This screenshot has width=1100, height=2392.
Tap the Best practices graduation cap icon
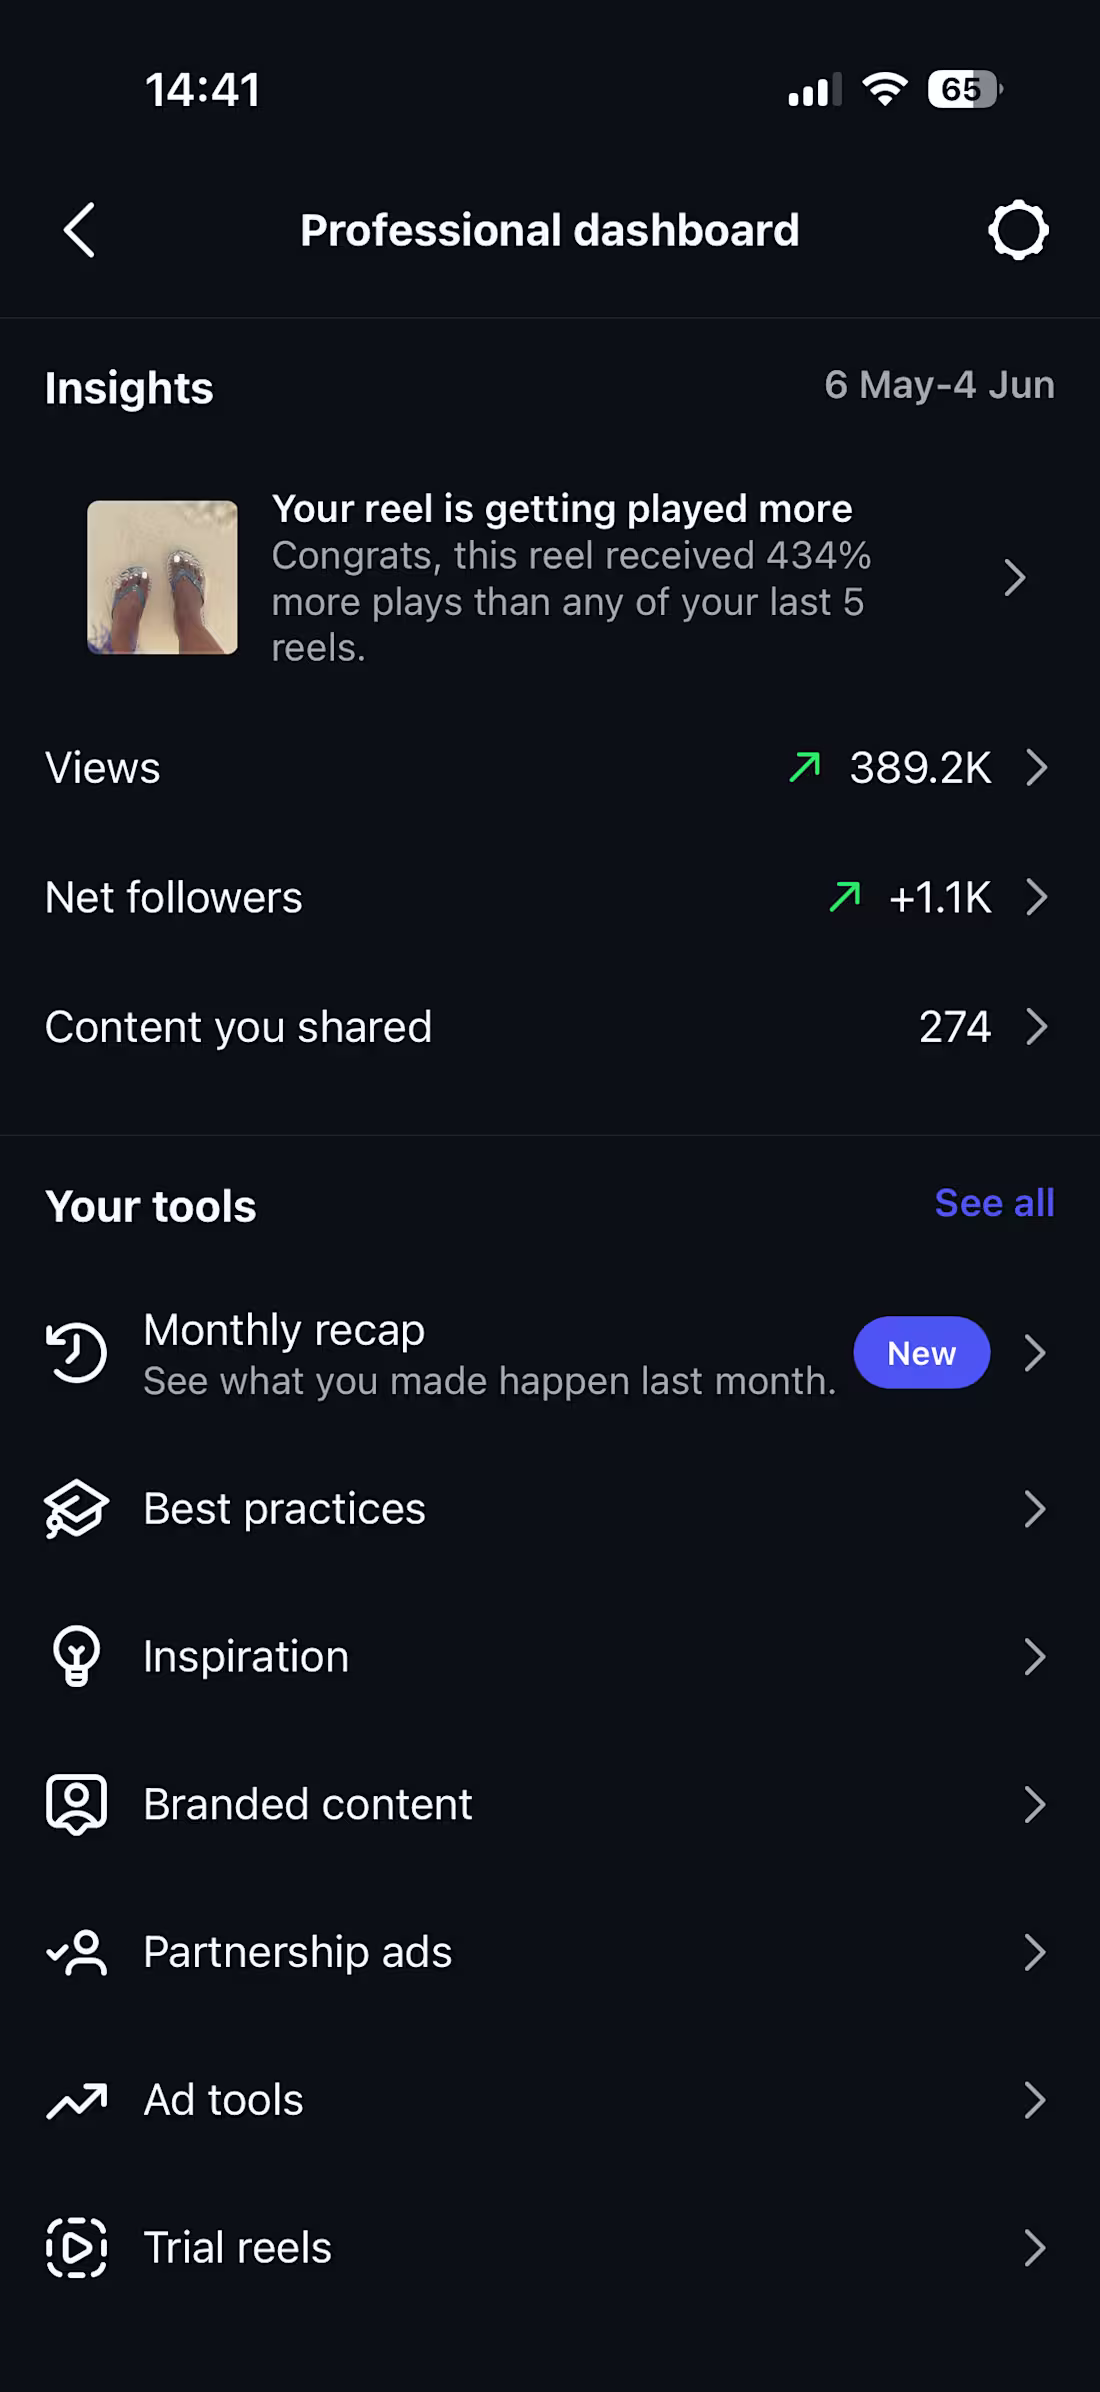coord(76,1509)
